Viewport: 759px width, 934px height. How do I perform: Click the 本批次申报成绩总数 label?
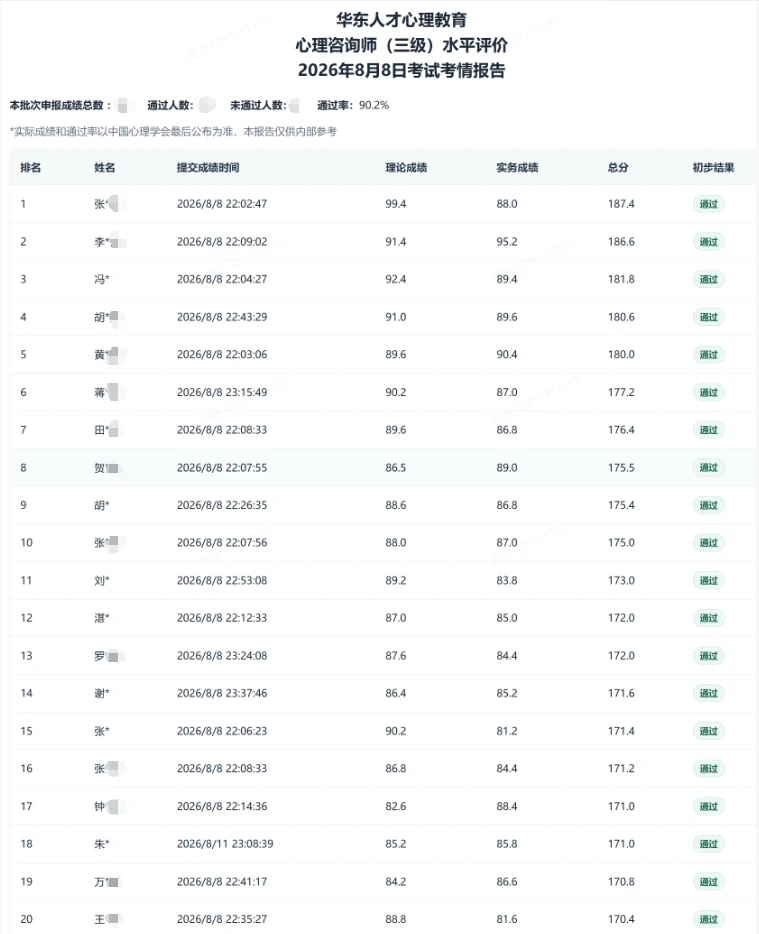click(60, 105)
